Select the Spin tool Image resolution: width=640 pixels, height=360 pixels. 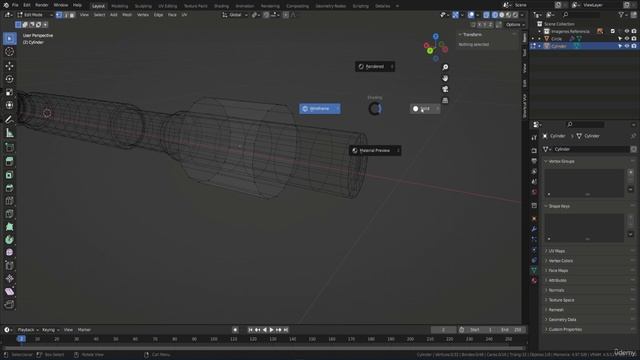pos(9,240)
